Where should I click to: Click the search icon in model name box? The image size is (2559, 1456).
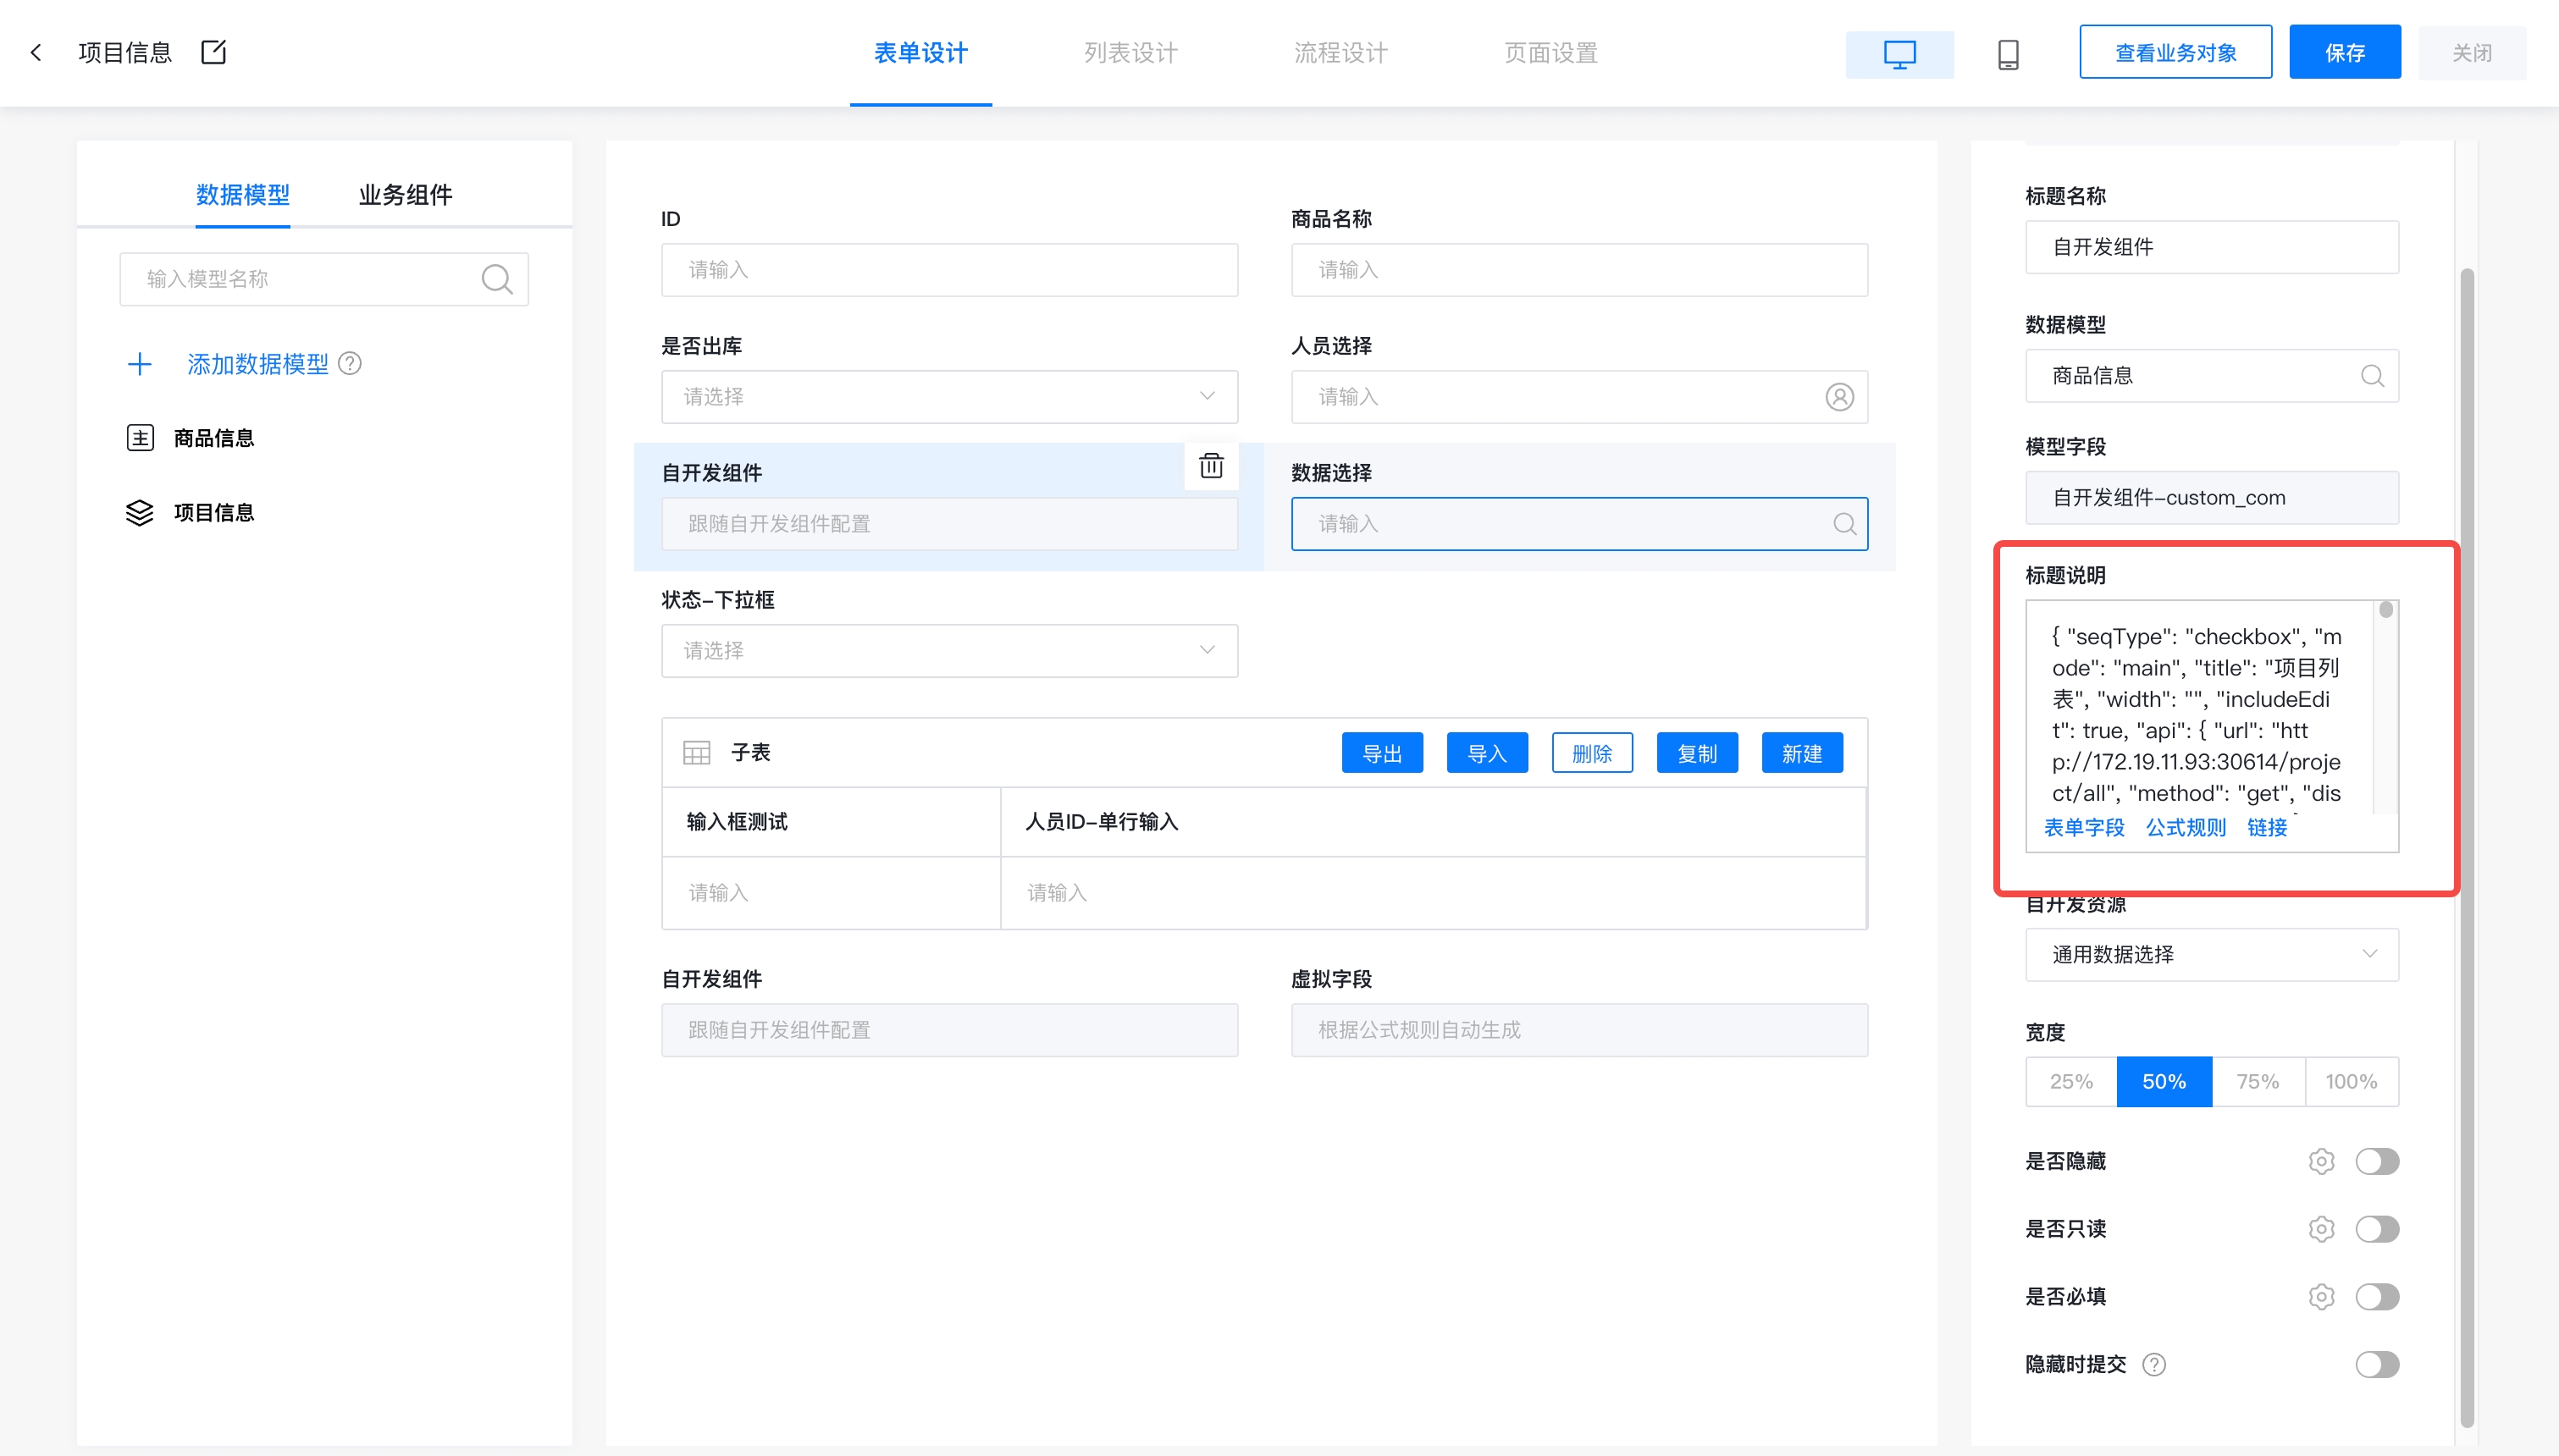496,279
